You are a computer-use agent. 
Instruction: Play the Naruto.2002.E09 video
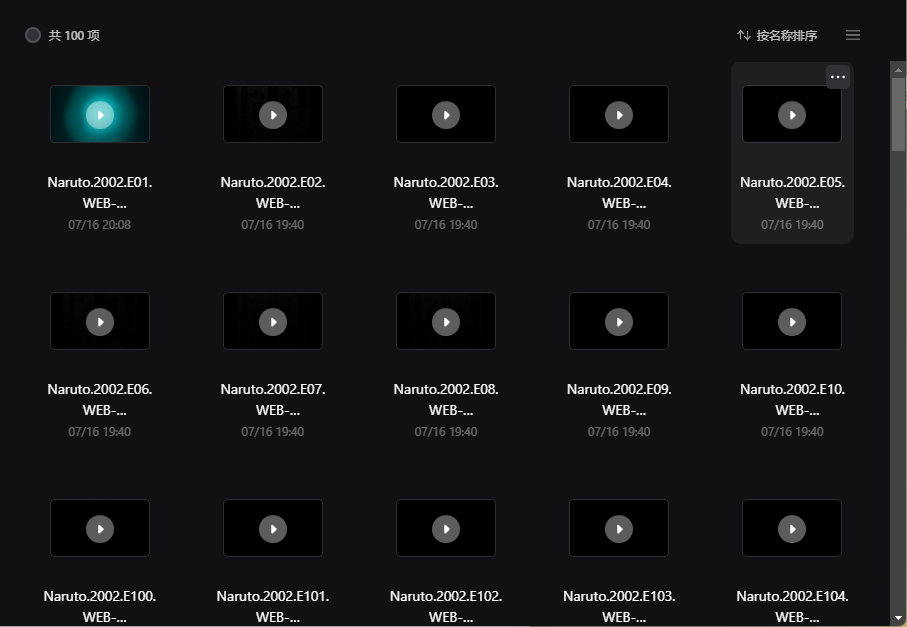click(x=619, y=322)
